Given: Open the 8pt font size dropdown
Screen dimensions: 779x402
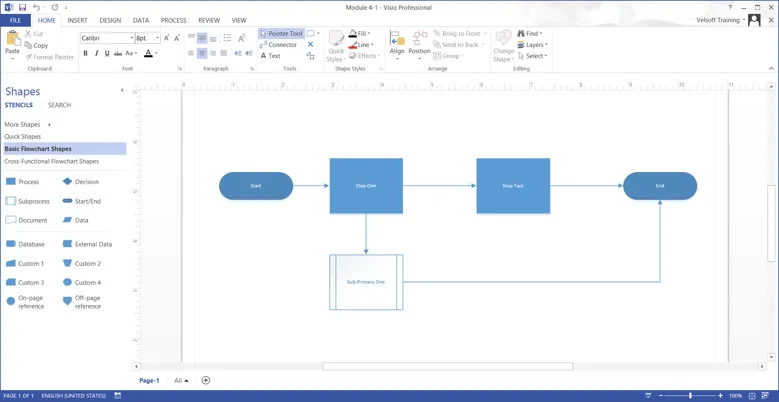Looking at the screenshot, I should [x=157, y=38].
